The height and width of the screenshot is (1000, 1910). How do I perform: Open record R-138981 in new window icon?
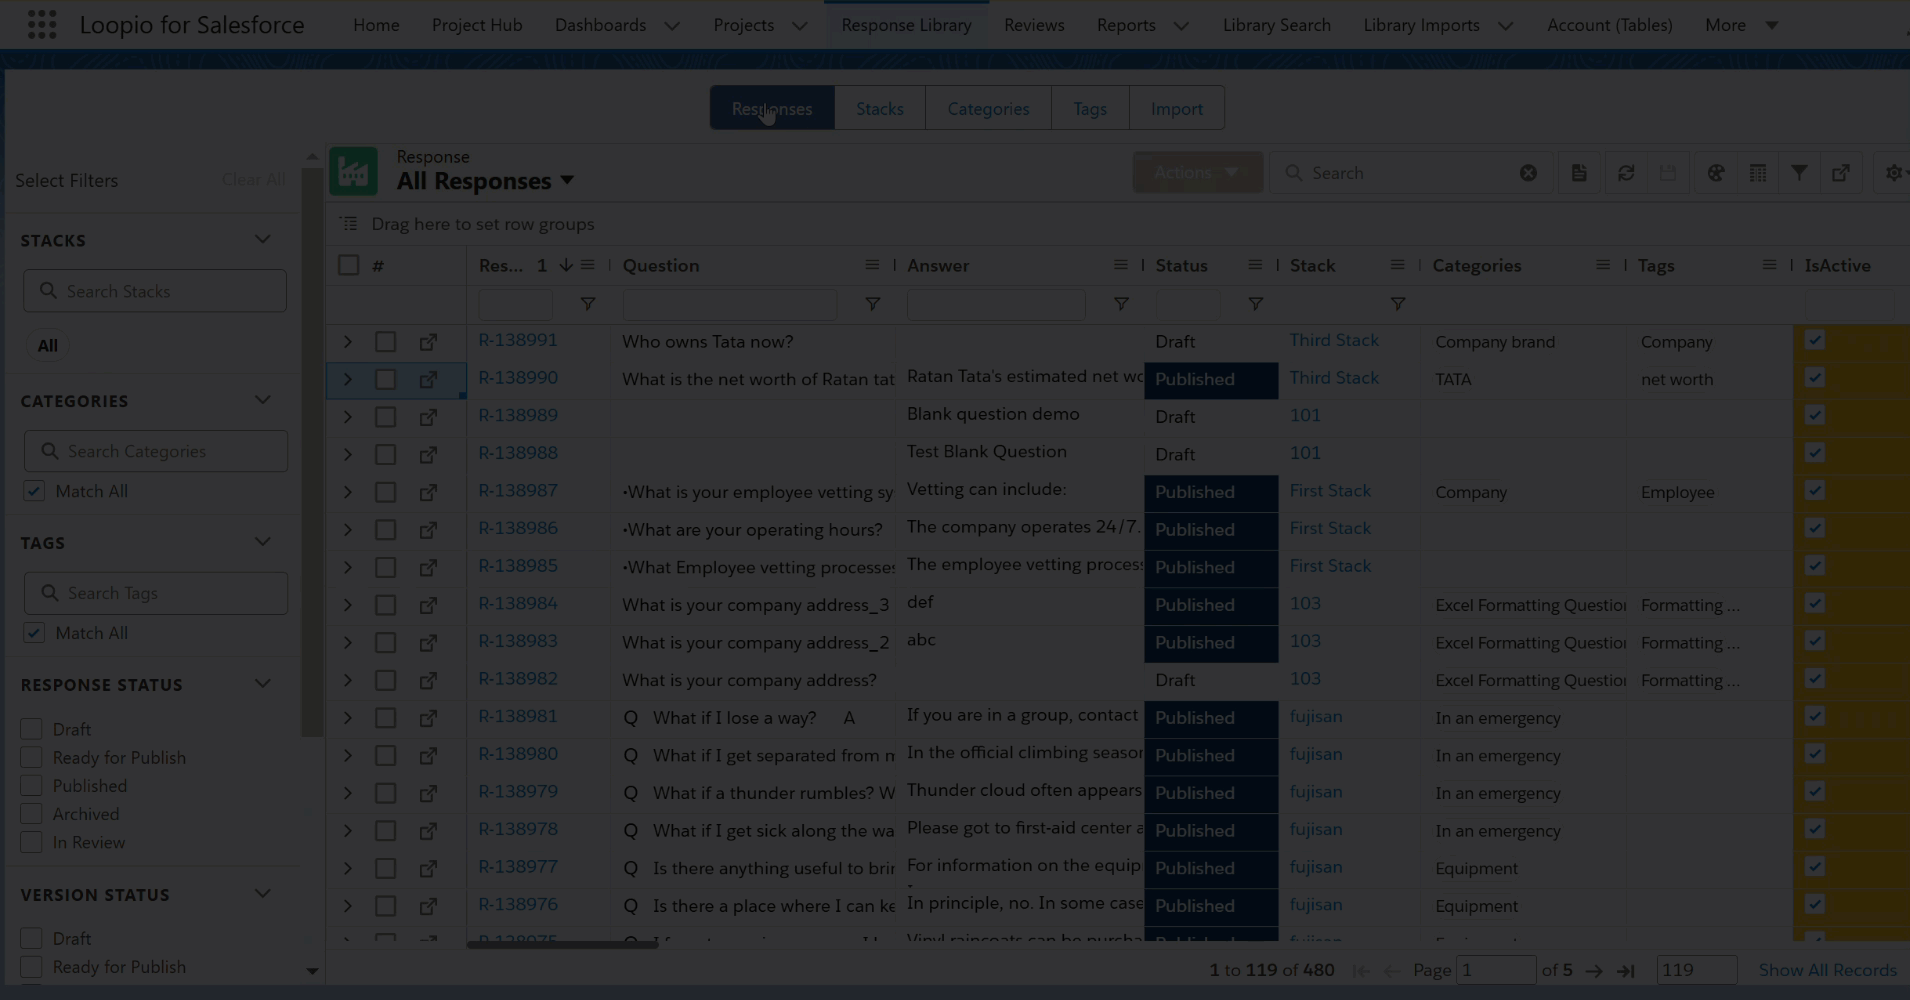[x=428, y=718]
